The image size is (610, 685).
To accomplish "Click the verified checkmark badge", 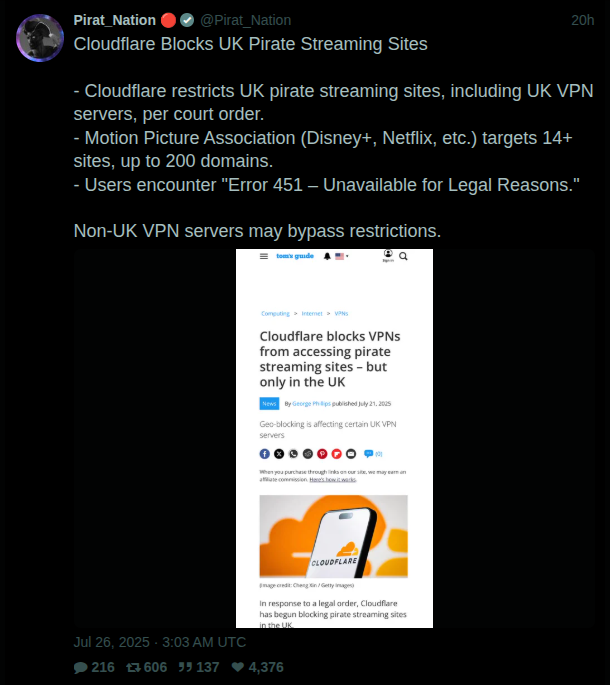I will point(187,20).
